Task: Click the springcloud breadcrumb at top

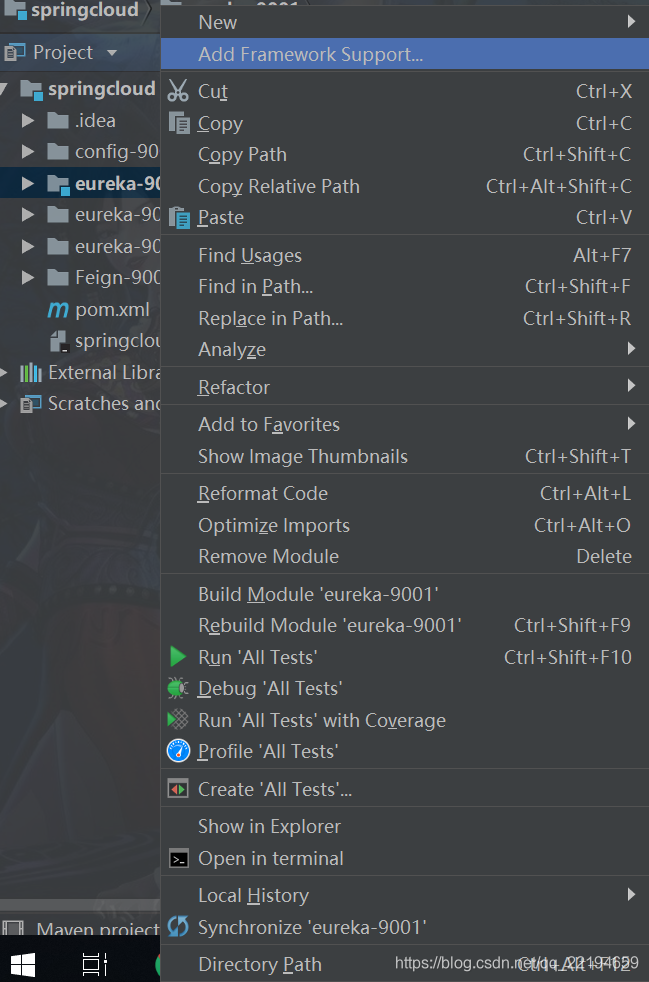Action: coord(85,10)
